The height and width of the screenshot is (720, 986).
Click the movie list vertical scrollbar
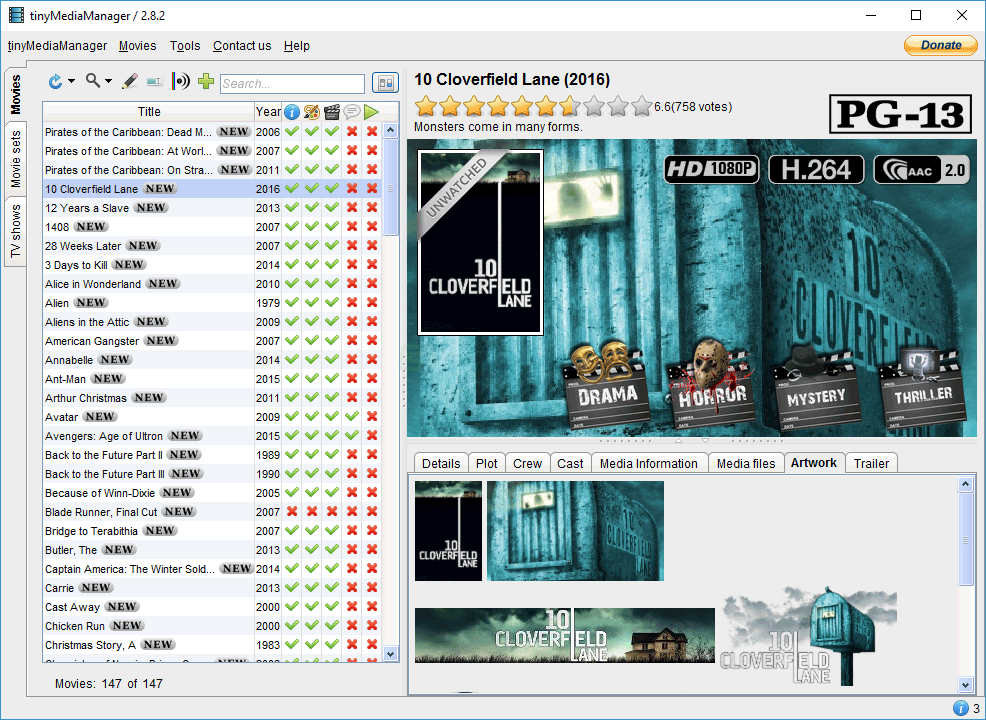coord(391,400)
